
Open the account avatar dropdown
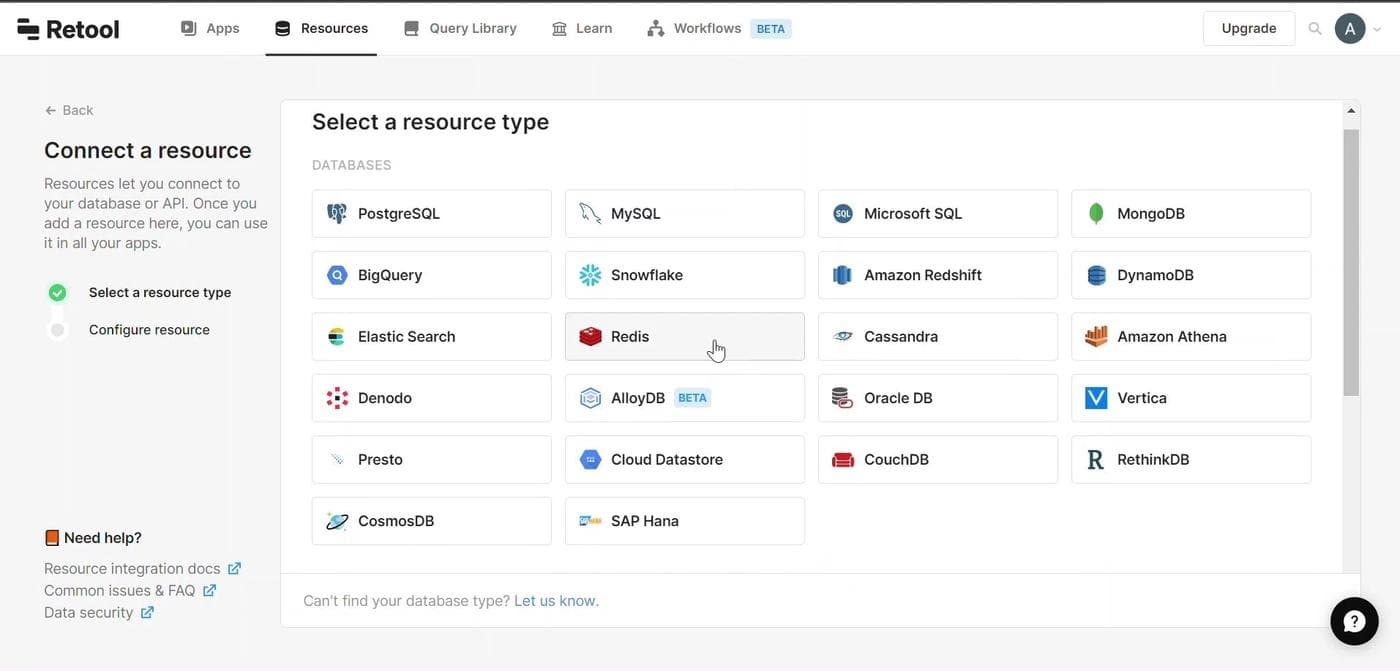point(1357,29)
